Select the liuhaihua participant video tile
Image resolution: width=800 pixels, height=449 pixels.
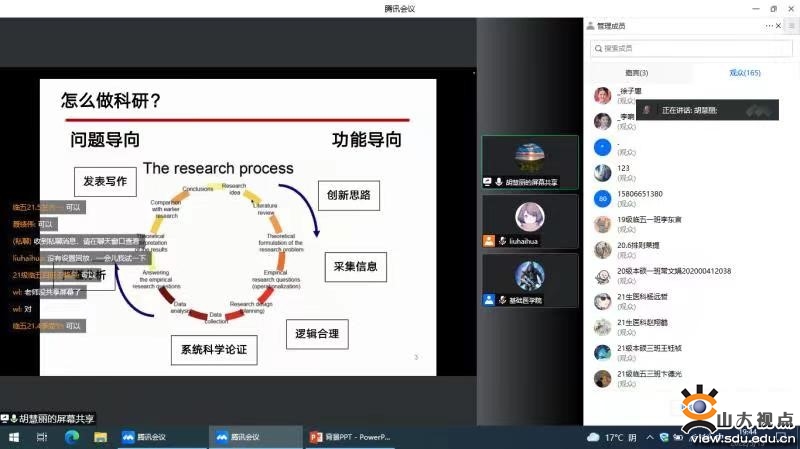point(529,221)
